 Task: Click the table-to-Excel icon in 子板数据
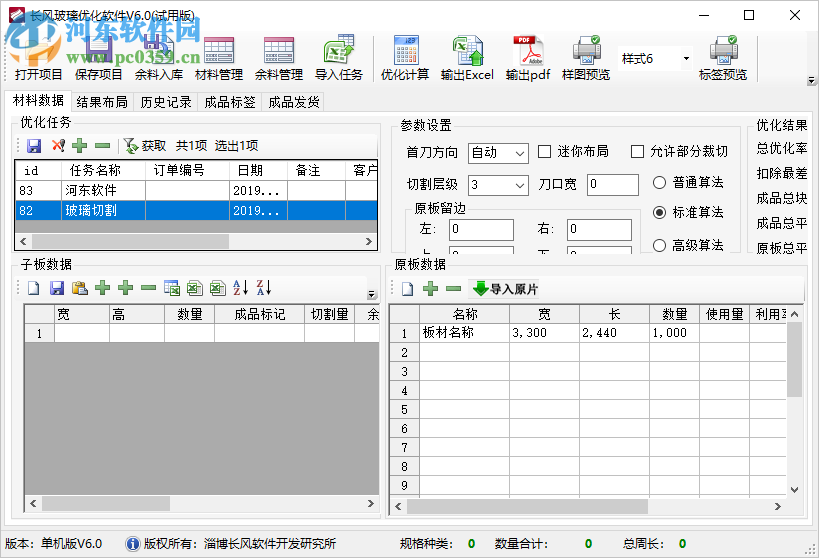pos(171,288)
